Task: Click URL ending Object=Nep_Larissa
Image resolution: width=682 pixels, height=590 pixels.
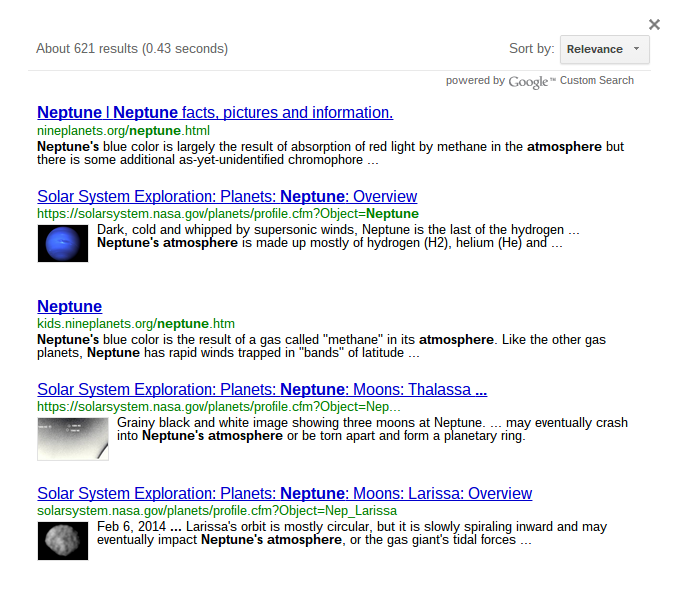Action: tap(217, 511)
